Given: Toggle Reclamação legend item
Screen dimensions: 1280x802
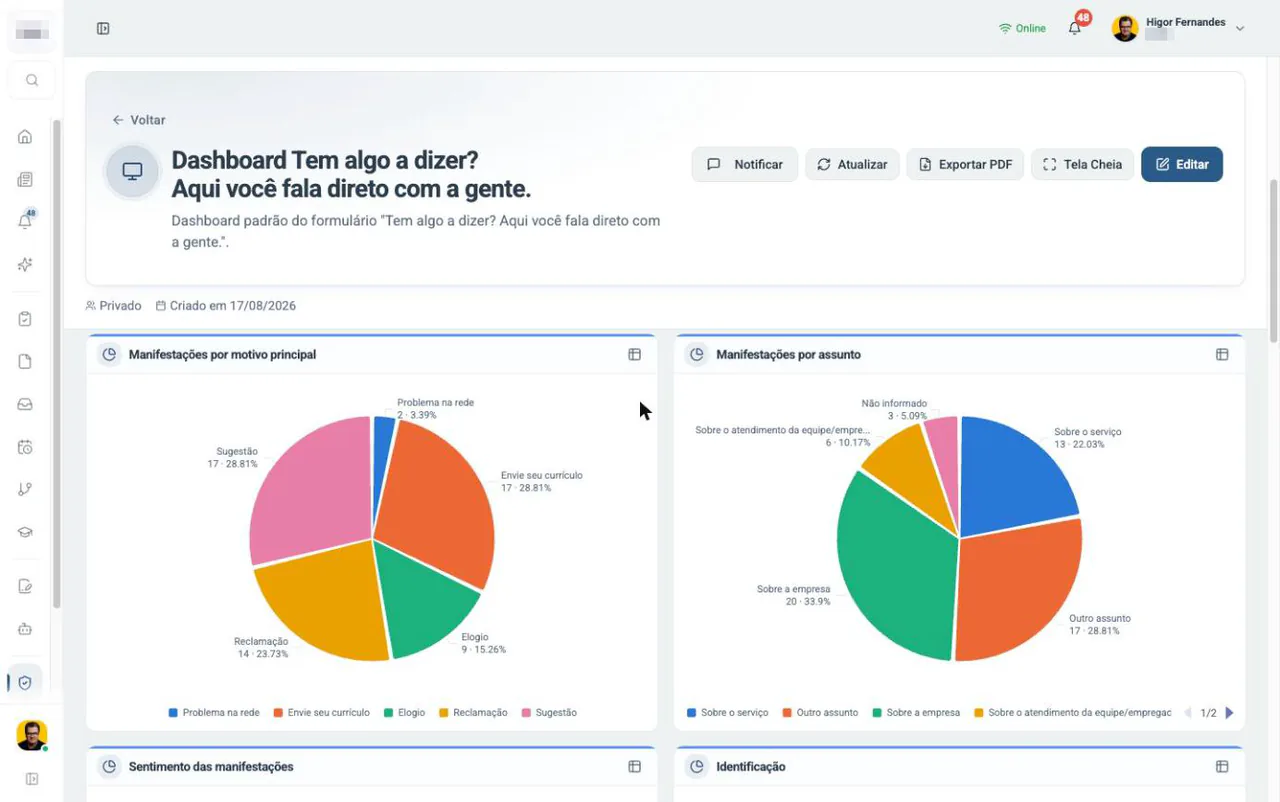Looking at the screenshot, I should click(x=473, y=713).
